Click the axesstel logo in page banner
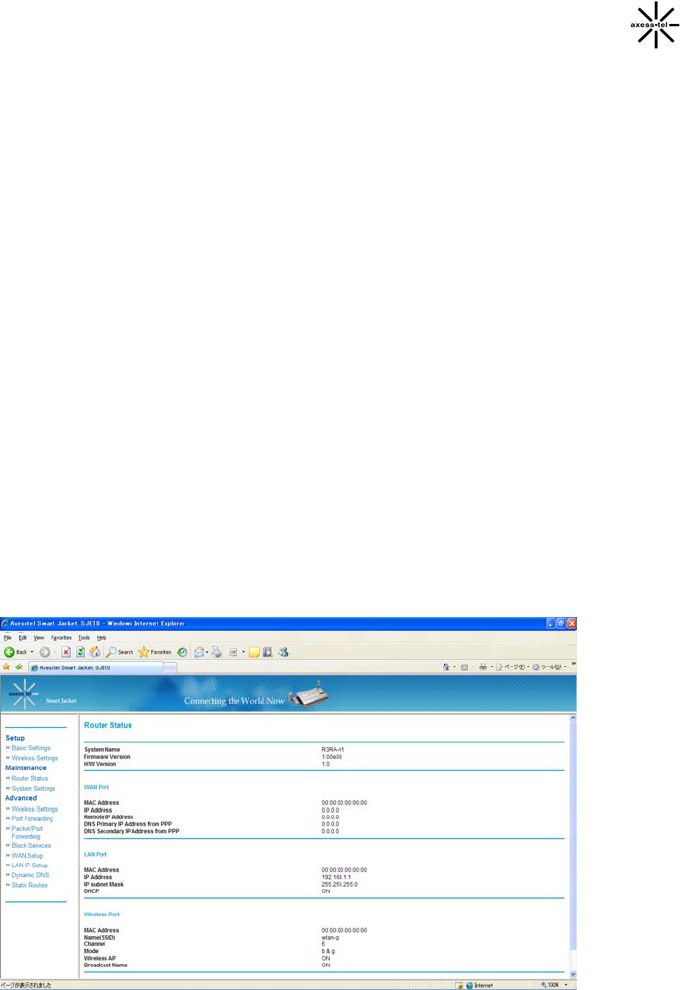This screenshot has width=680, height=990. [24, 695]
